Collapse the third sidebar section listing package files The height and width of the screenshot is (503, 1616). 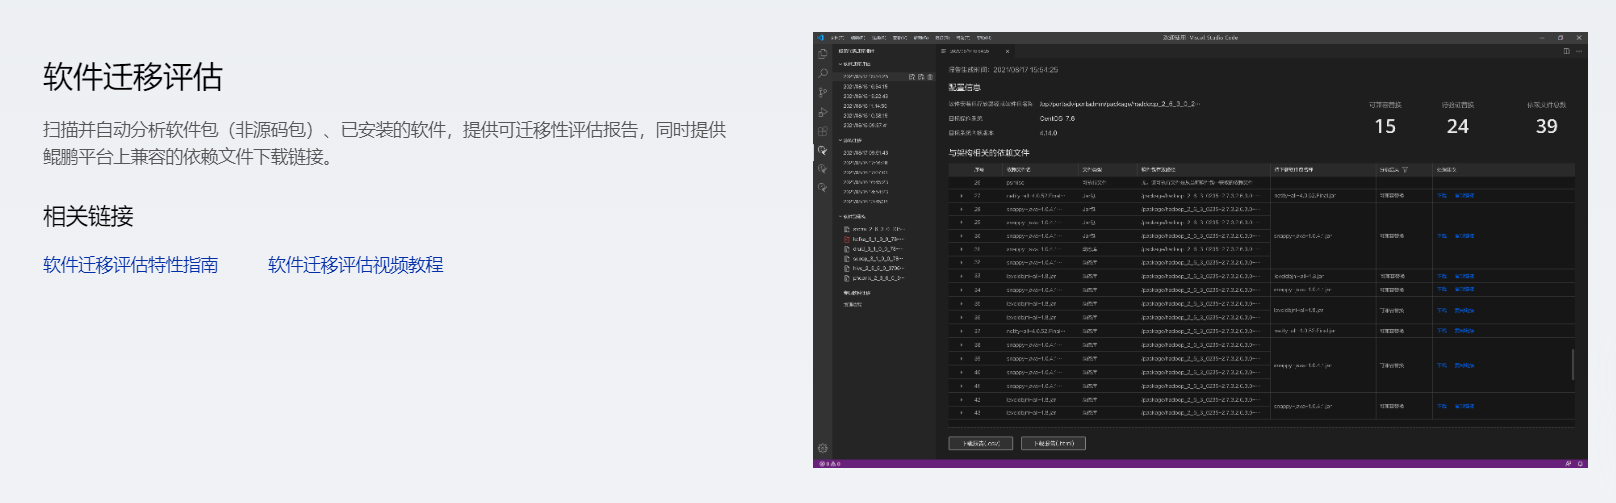(853, 217)
